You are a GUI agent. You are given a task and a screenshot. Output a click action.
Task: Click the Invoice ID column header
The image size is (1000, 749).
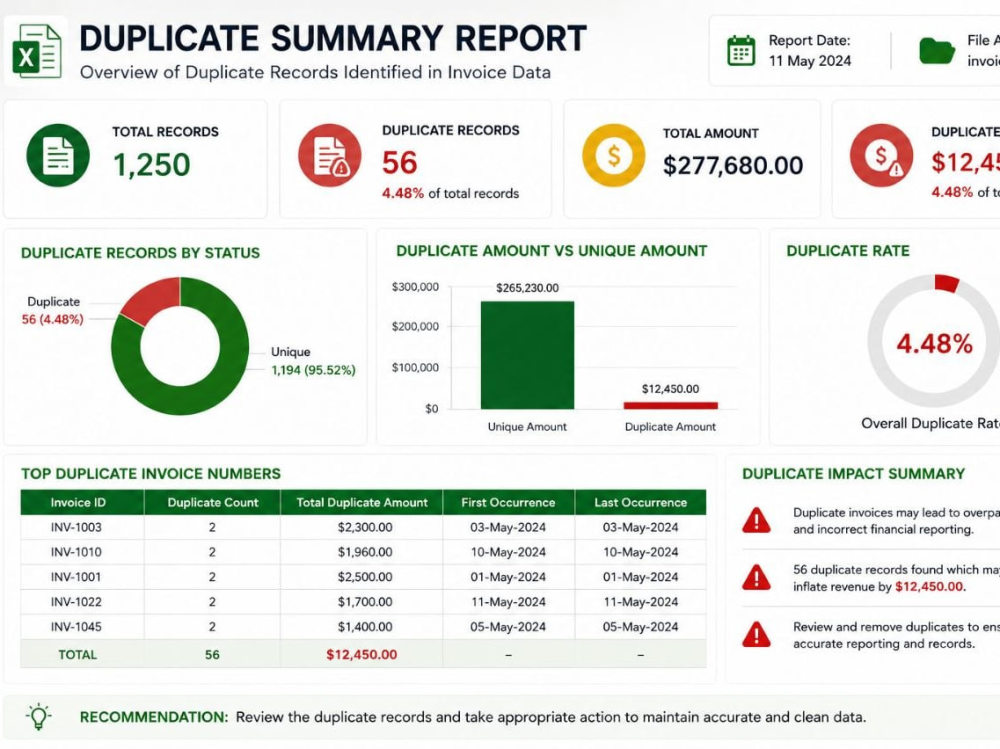[82, 502]
